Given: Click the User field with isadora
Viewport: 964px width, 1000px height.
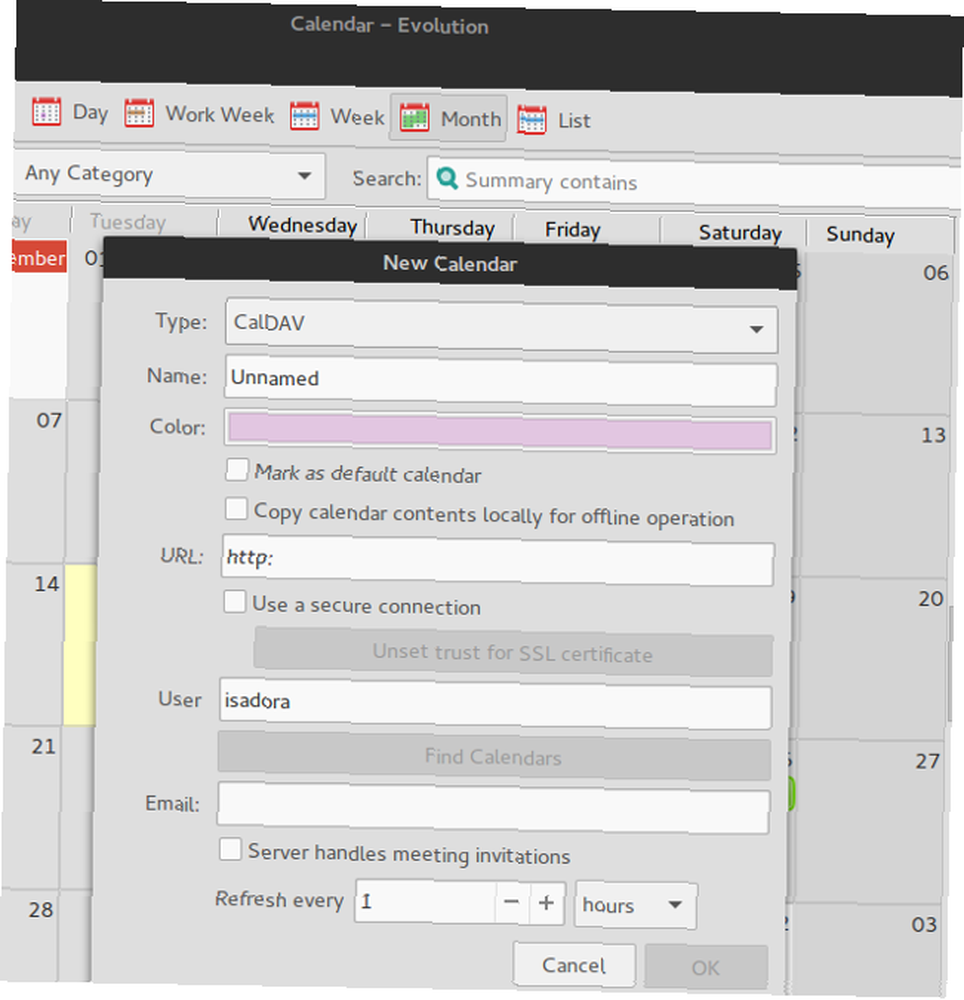Looking at the screenshot, I should (x=495, y=703).
